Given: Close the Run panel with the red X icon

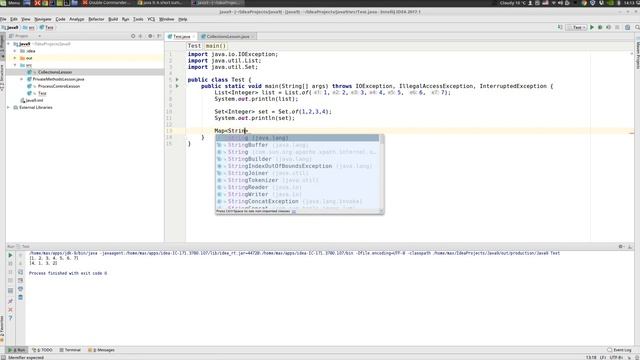Looking at the screenshot, I should pos(11,309).
